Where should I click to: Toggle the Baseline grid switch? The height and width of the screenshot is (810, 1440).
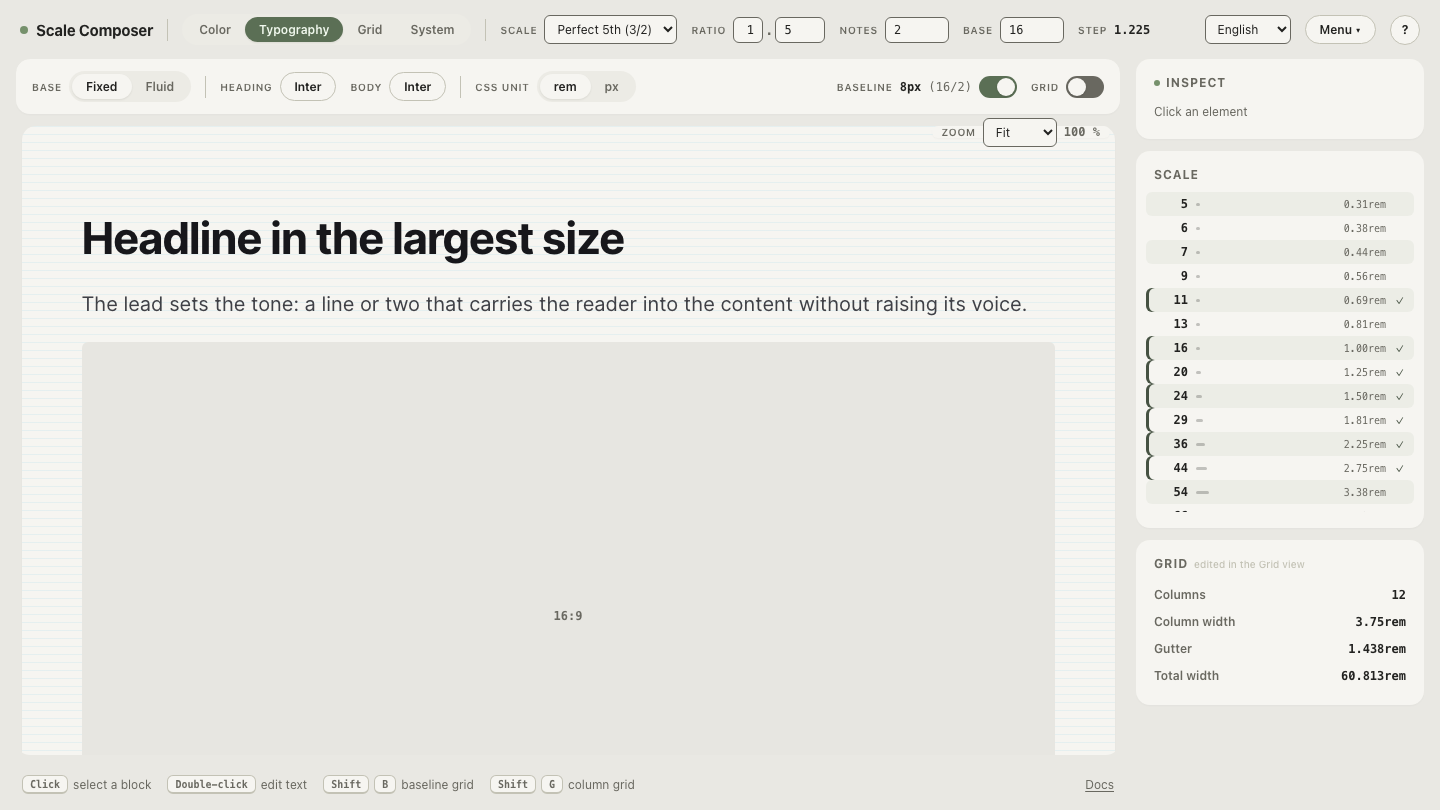998,87
